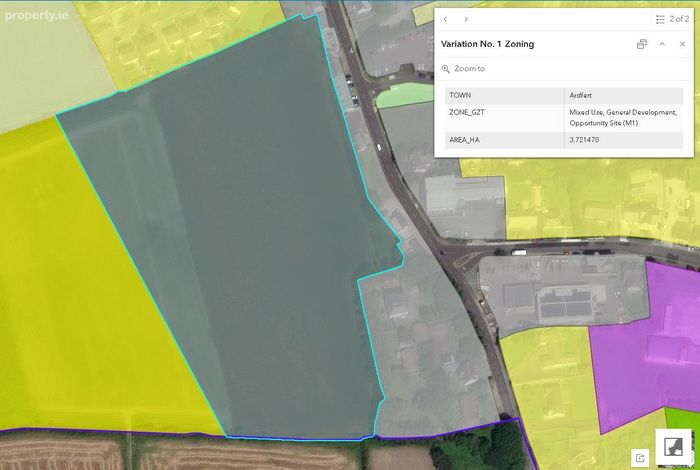Select the AREA_HA value 3.721470
Screen dimensions: 700x470
point(584,140)
